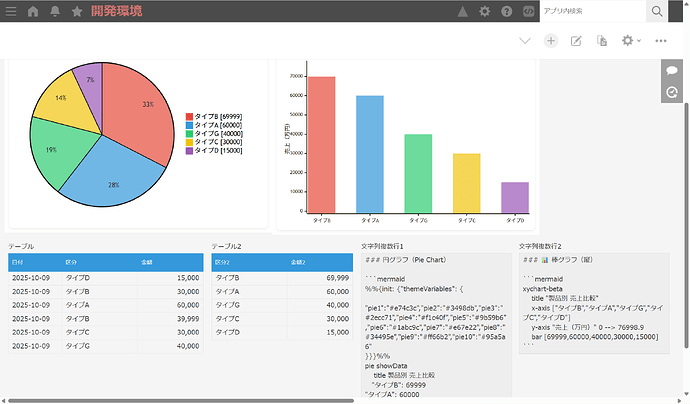Click the horizontal scrollbar at bottom
Image resolution: width=690 pixels, height=404 pixels.
[180, 400]
